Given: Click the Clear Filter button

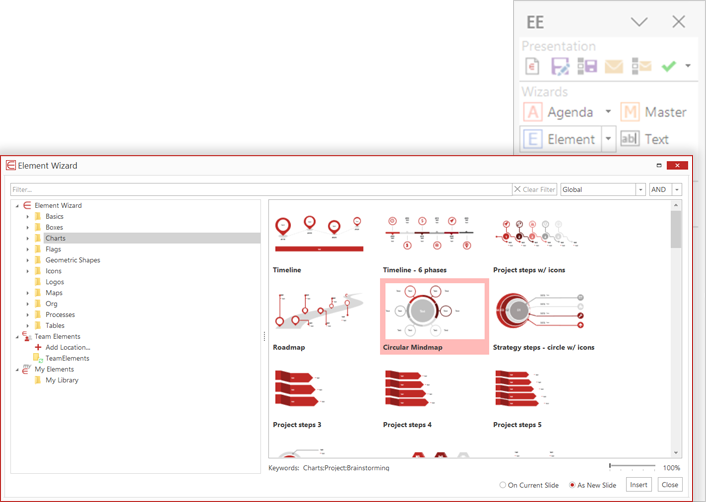Looking at the screenshot, I should pos(535,190).
